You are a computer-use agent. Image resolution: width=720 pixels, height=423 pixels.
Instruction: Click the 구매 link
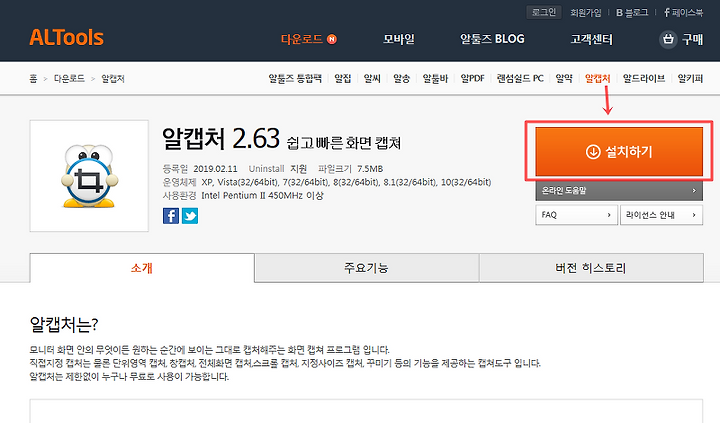click(x=692, y=39)
